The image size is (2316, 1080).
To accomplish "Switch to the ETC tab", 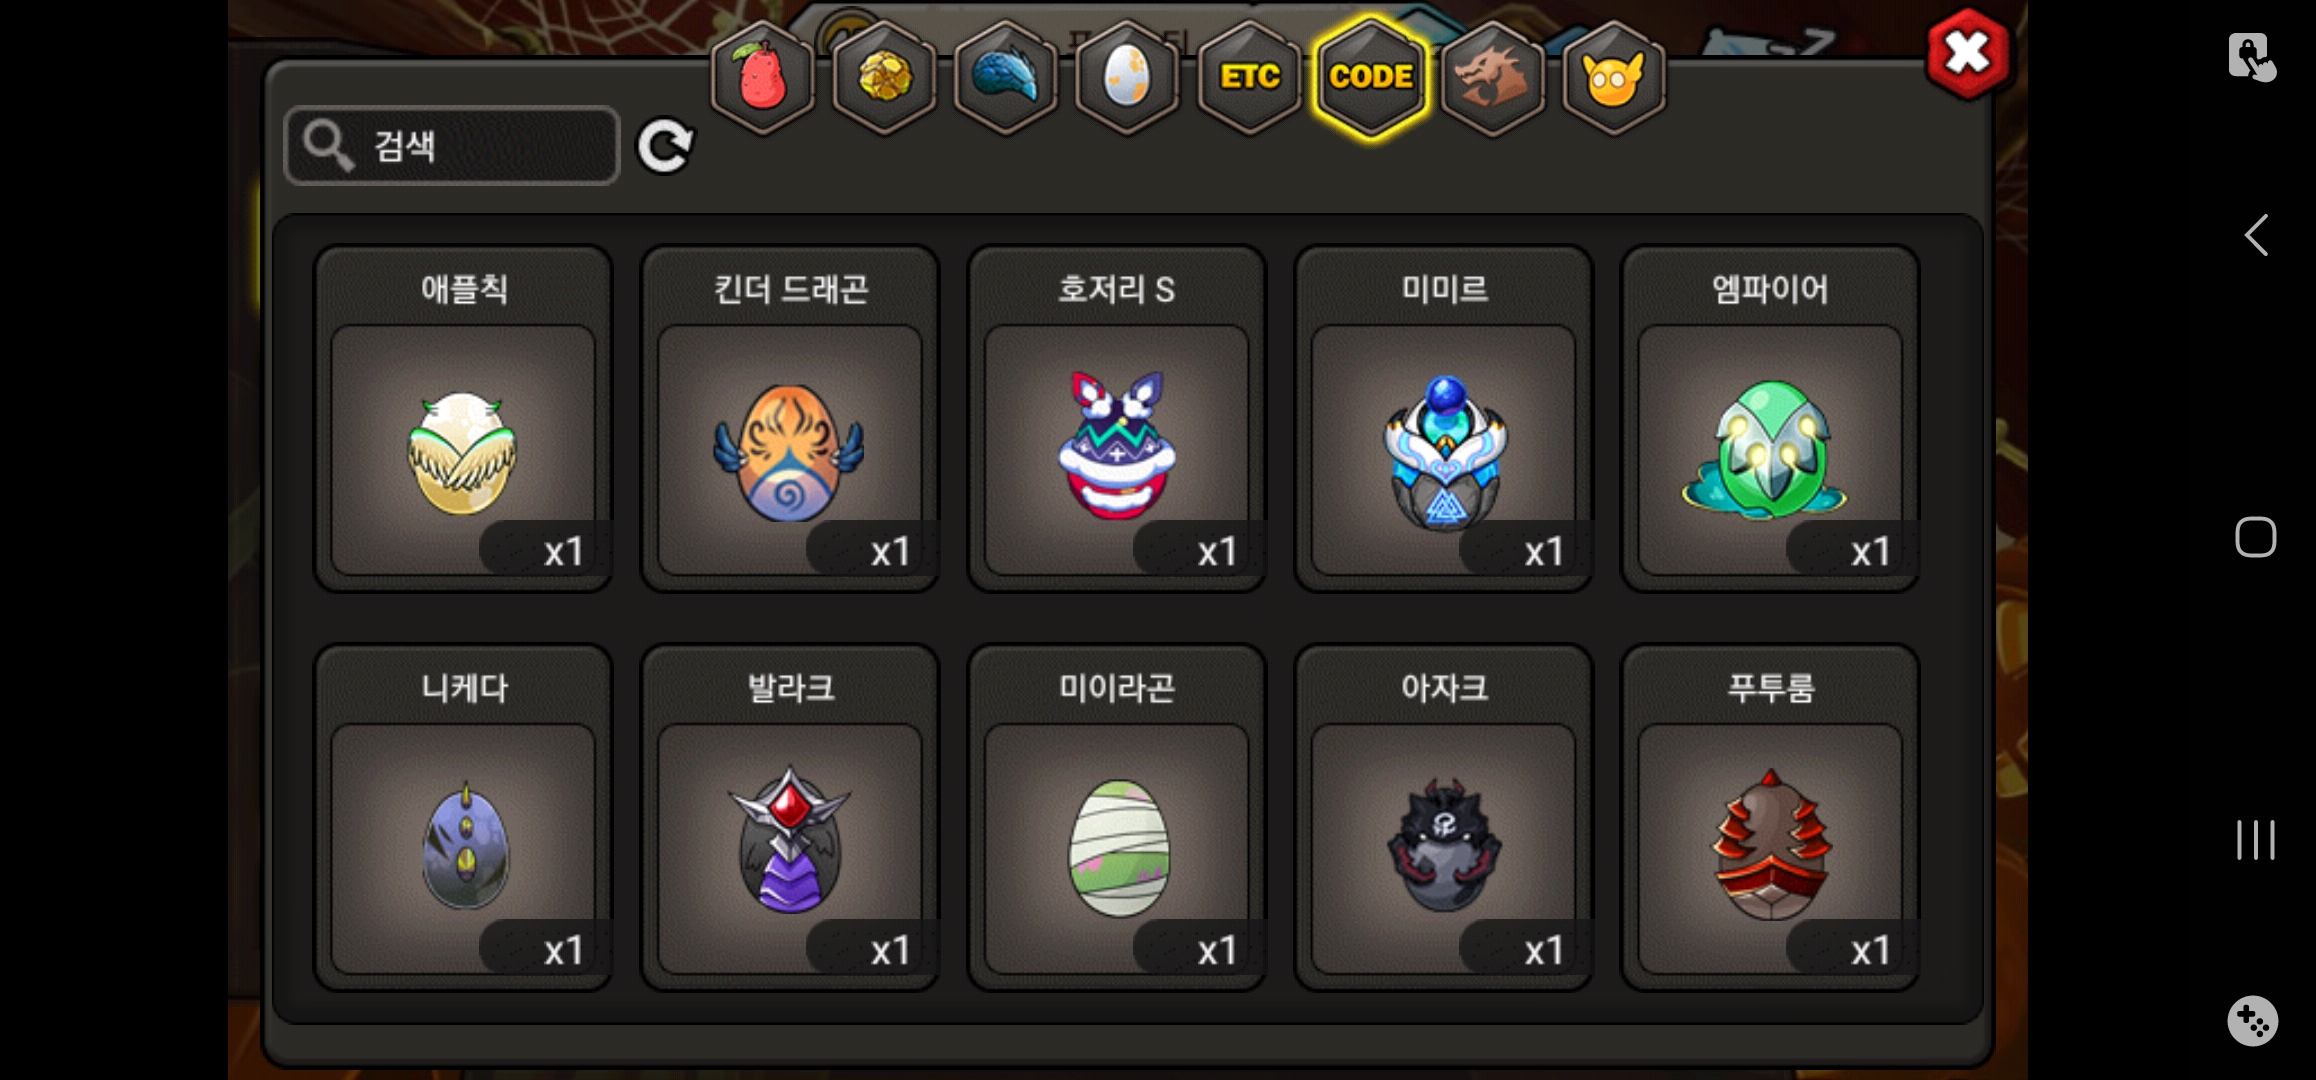I will click(x=1249, y=77).
